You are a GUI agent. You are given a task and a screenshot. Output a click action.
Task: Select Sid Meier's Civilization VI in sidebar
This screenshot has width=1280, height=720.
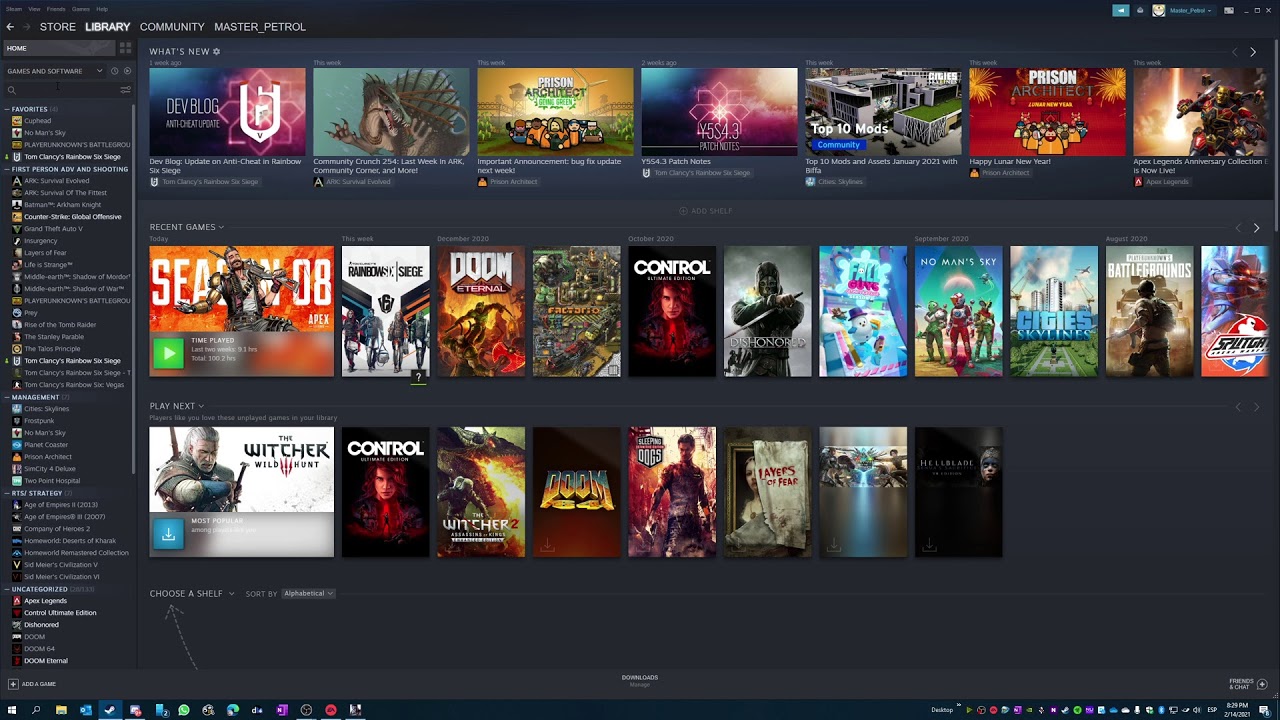[x=61, y=577]
